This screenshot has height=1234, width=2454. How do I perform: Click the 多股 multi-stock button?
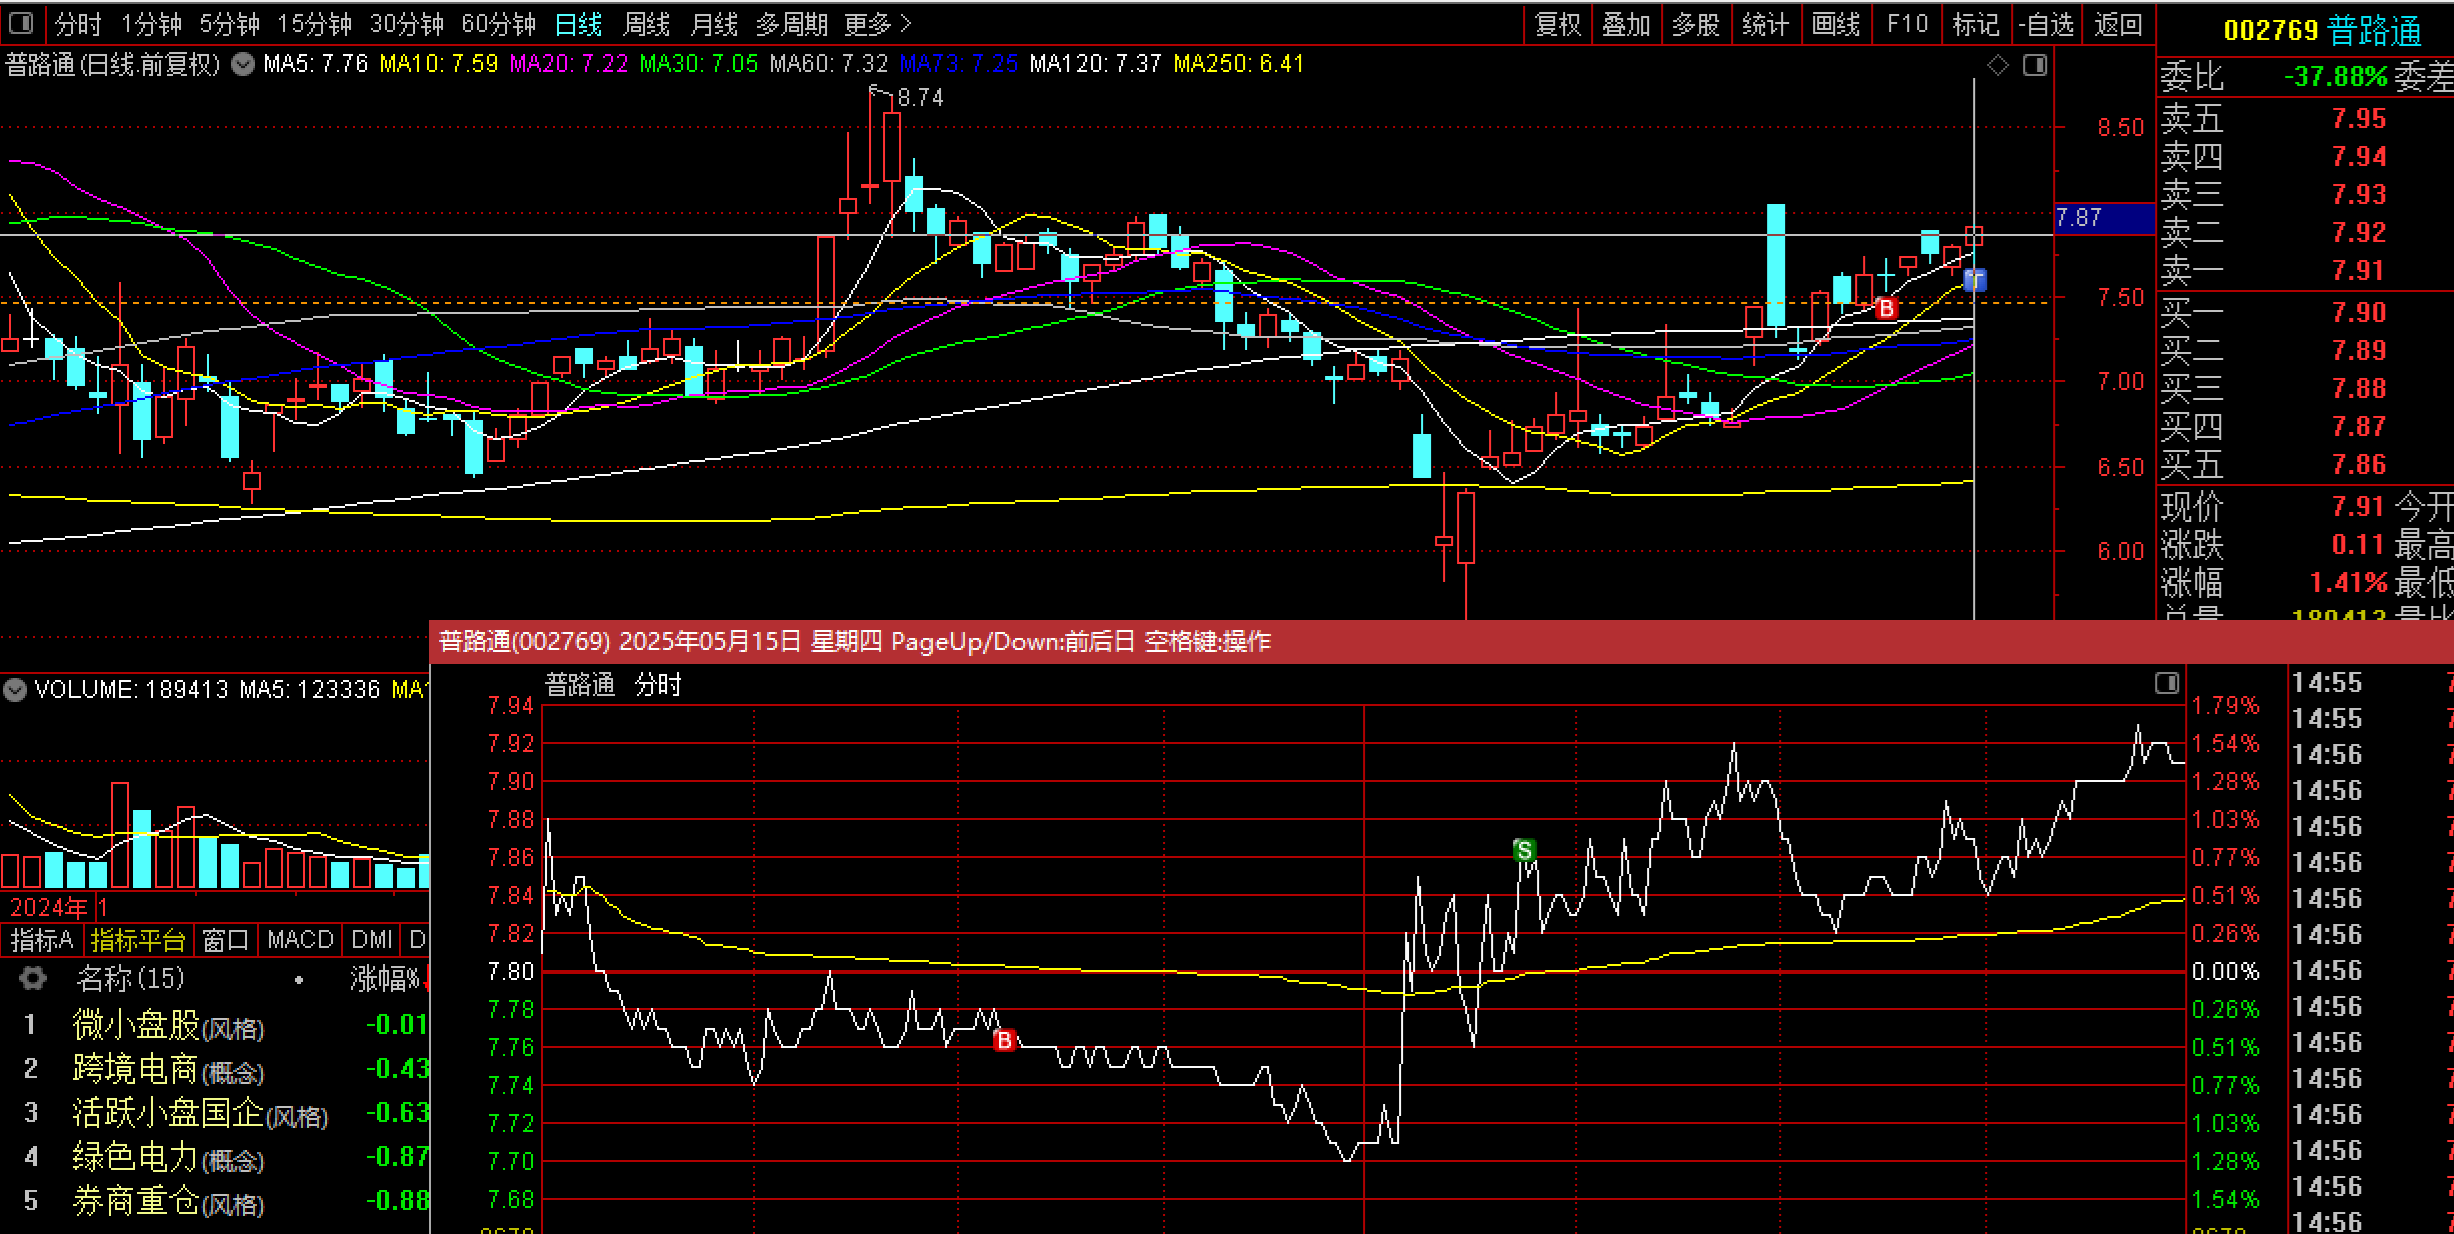pyautogui.click(x=1696, y=24)
